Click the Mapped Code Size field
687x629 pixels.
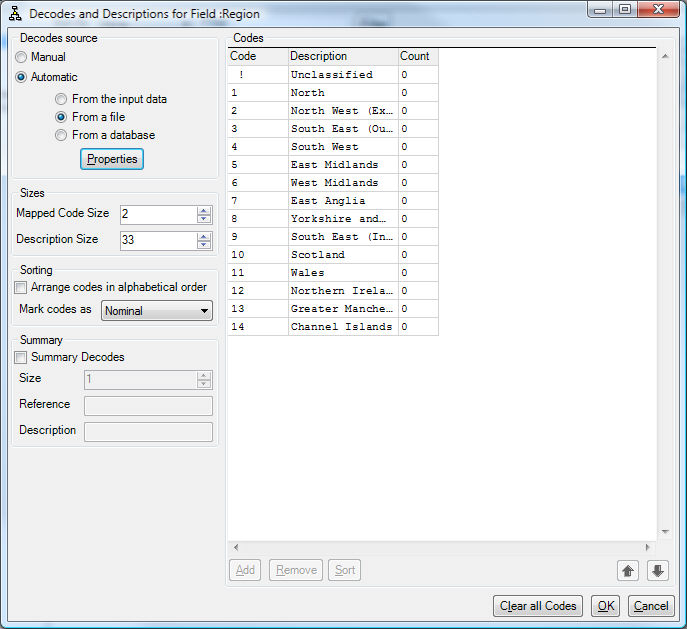coord(159,215)
